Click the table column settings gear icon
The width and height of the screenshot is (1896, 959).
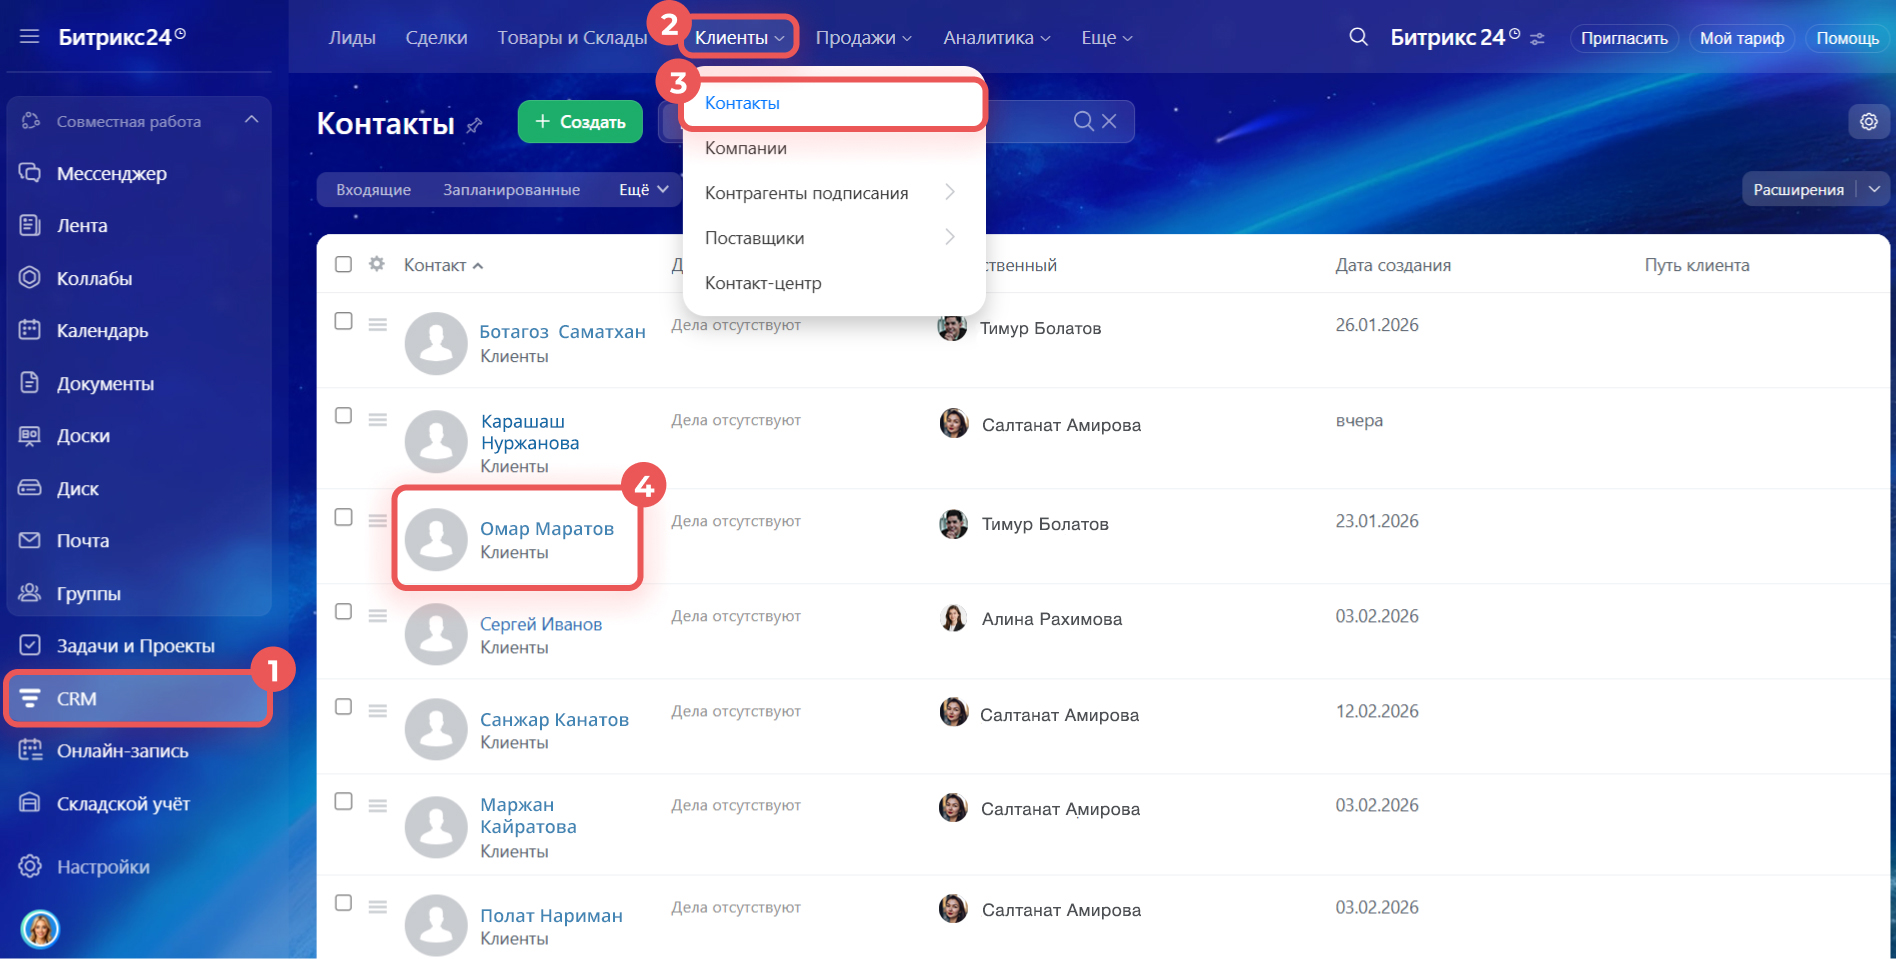377,264
